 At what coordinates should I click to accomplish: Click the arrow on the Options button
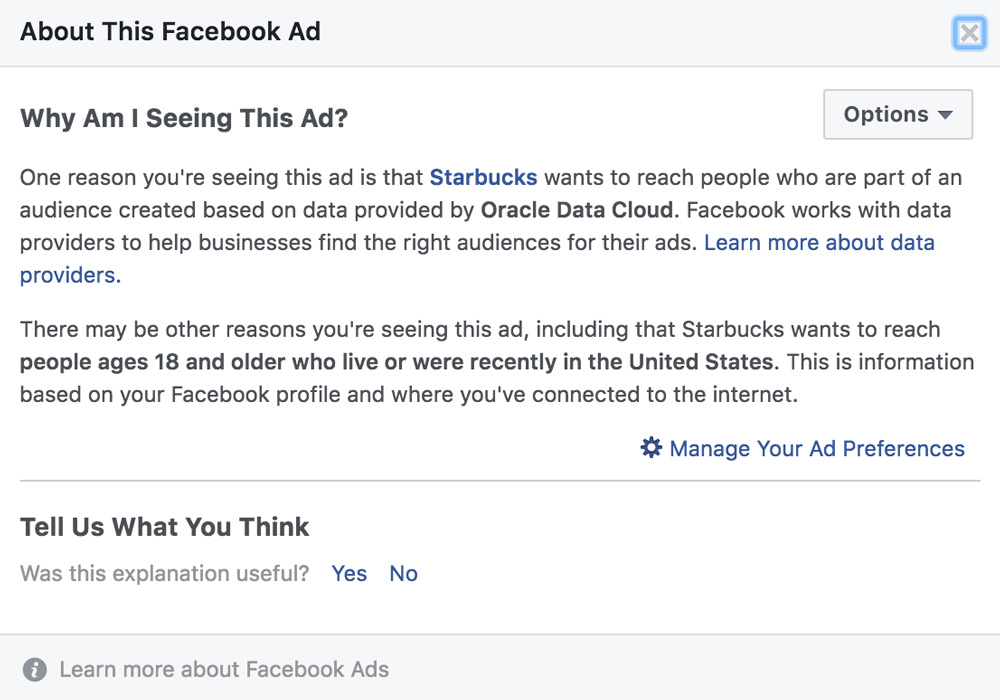point(945,115)
